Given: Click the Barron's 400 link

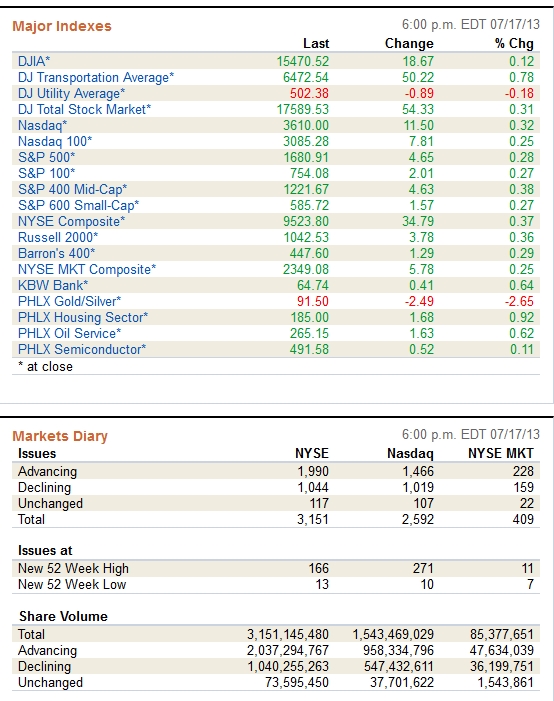Looking at the screenshot, I should click(x=56, y=253).
